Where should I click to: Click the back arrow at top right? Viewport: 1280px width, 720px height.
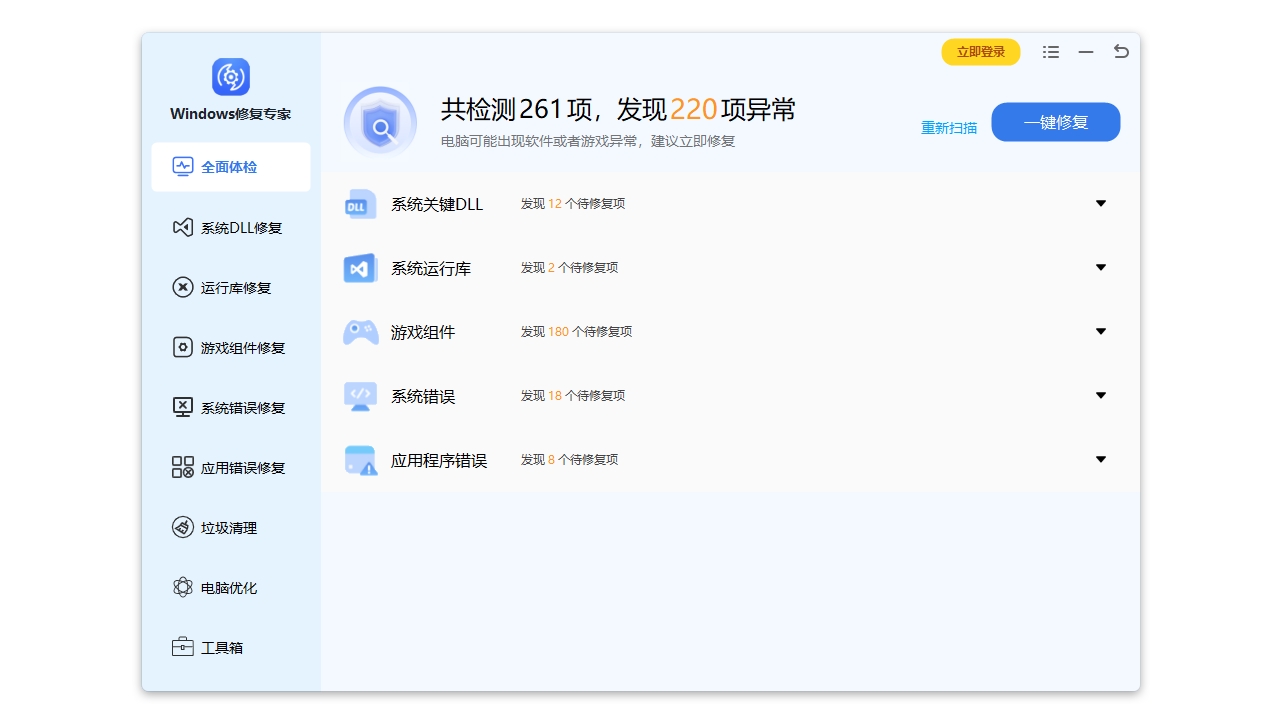(x=1120, y=51)
